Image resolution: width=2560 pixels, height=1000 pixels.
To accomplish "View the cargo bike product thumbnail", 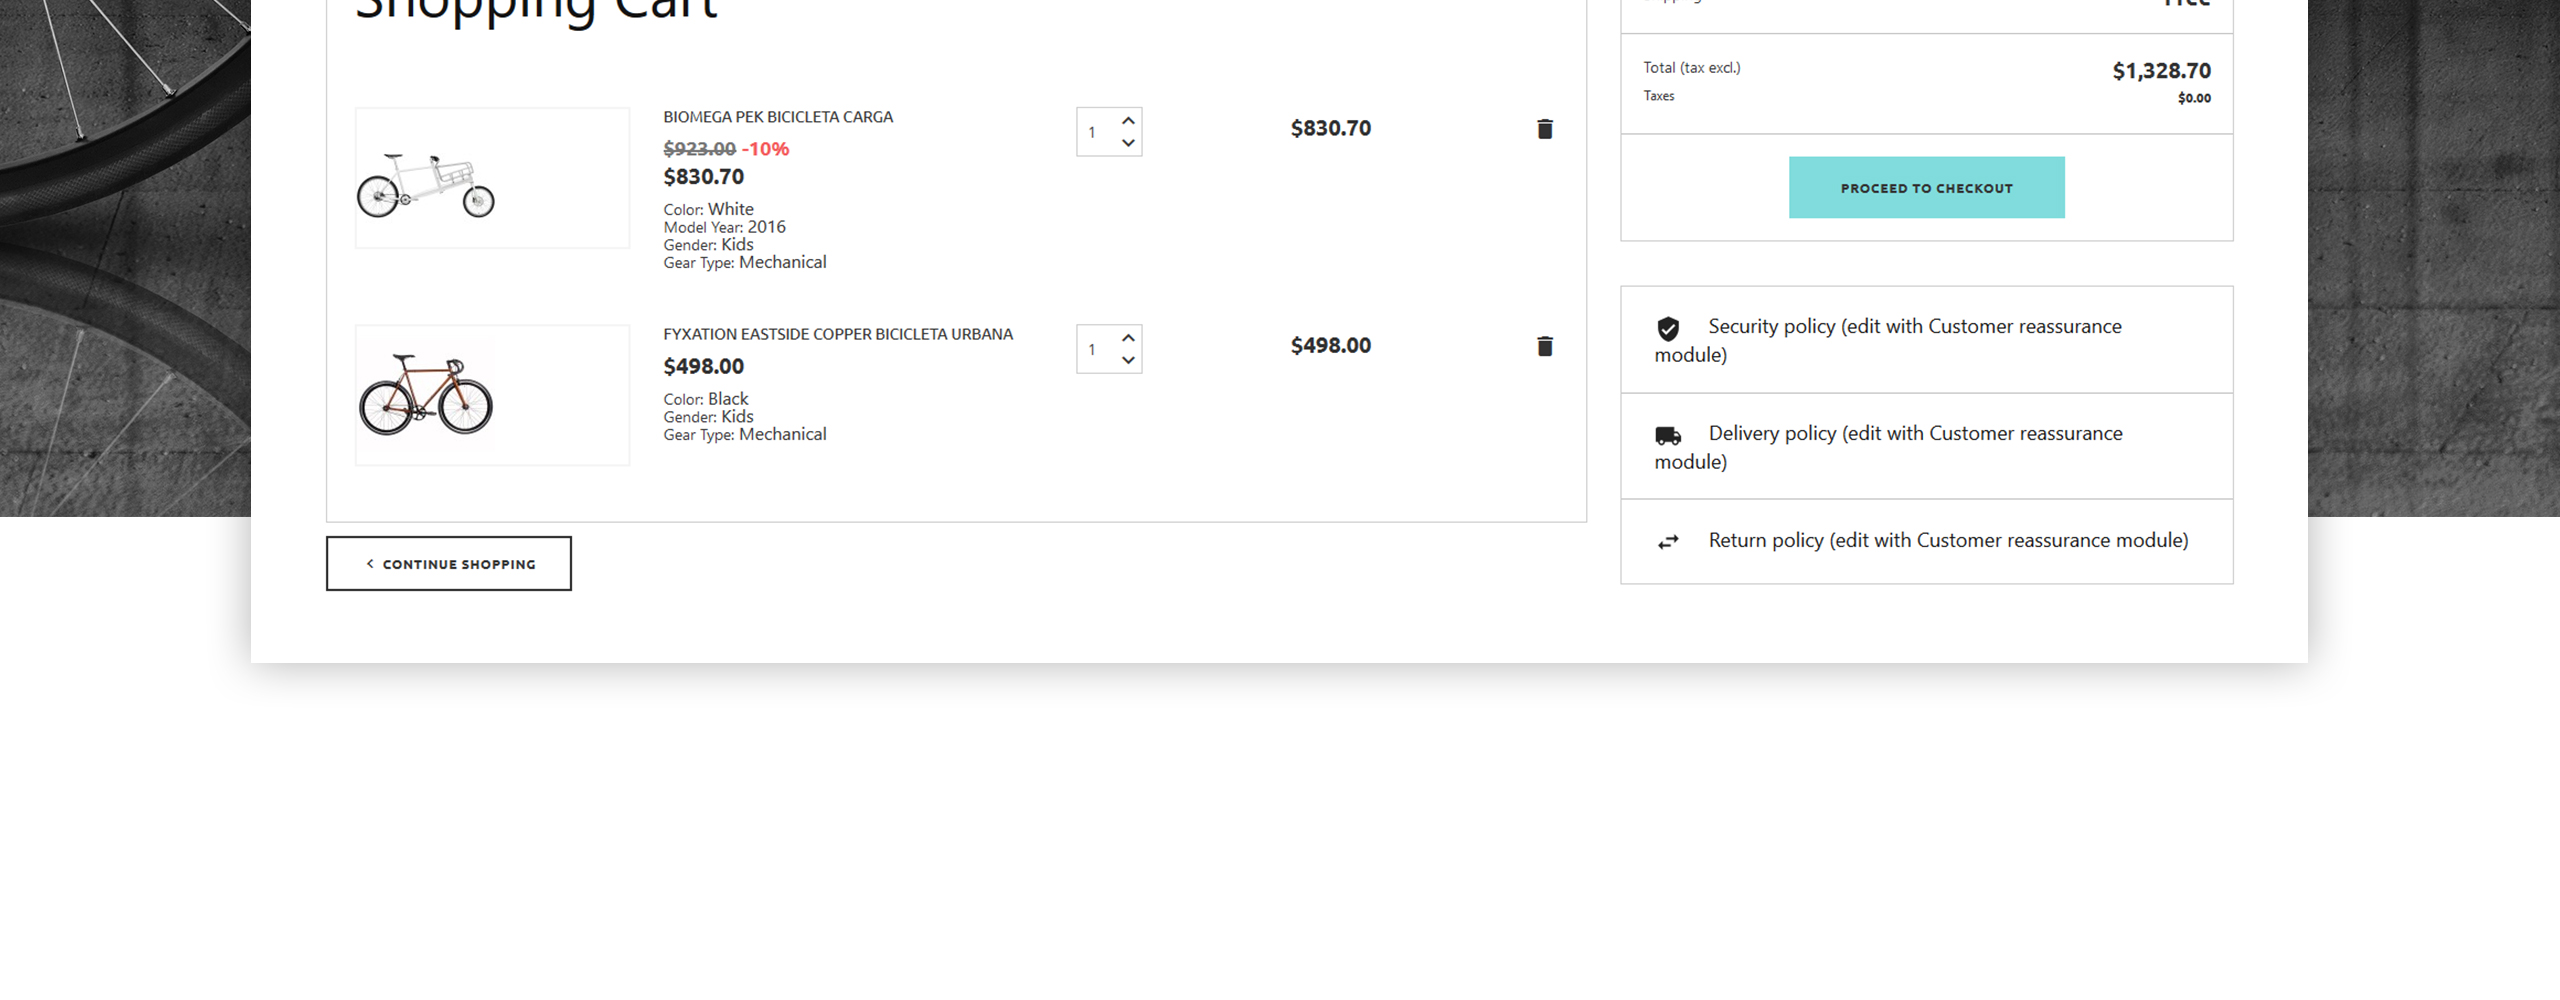I will coord(492,178).
